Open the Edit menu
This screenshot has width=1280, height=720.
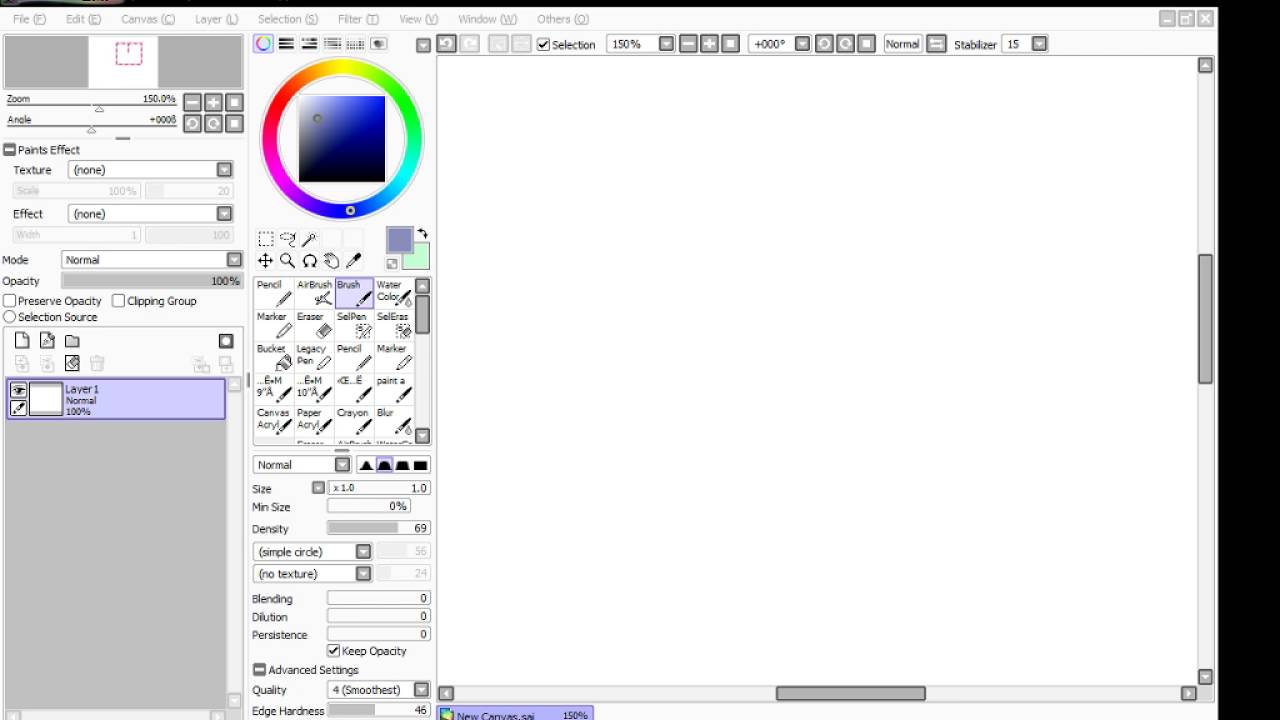click(83, 19)
